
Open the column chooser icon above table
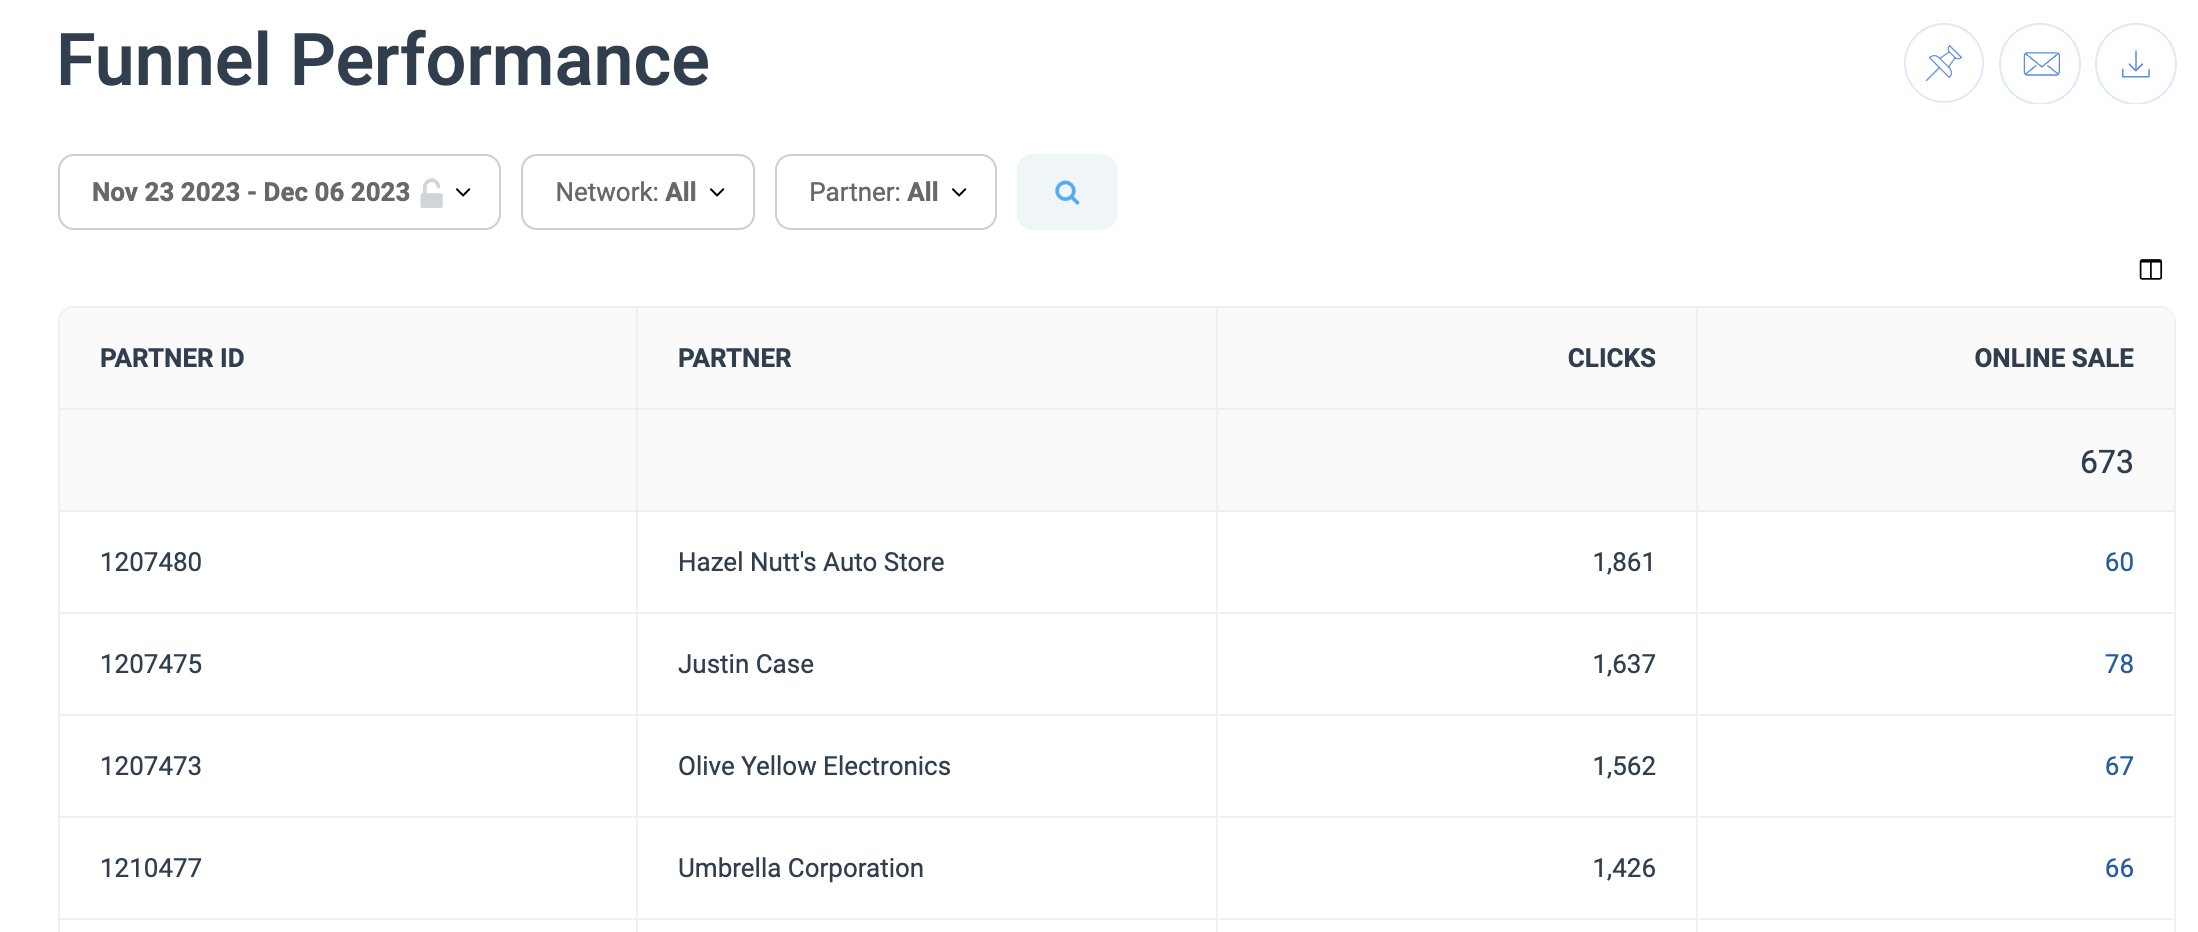click(2151, 269)
